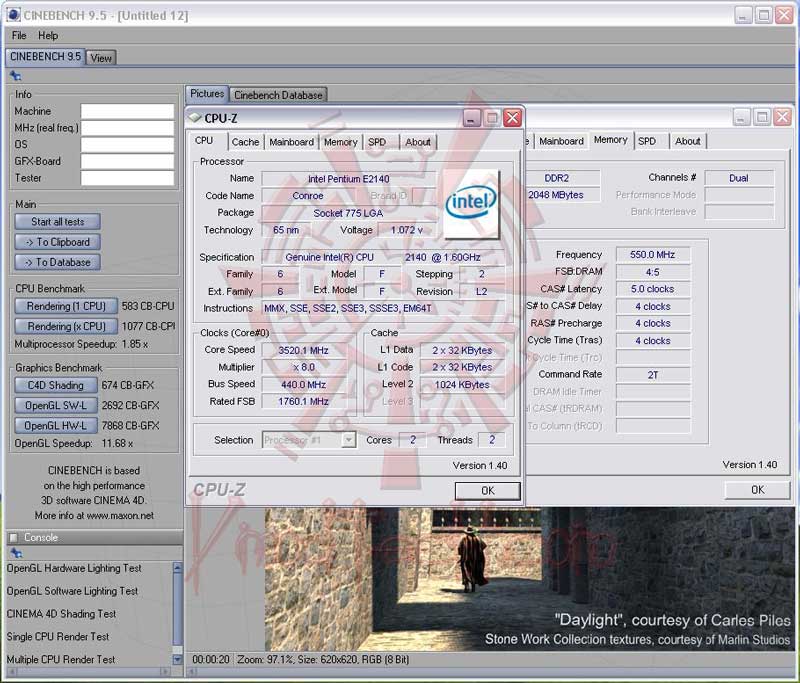
Task: Click OK in the rear CPU-Z window
Action: coord(758,490)
